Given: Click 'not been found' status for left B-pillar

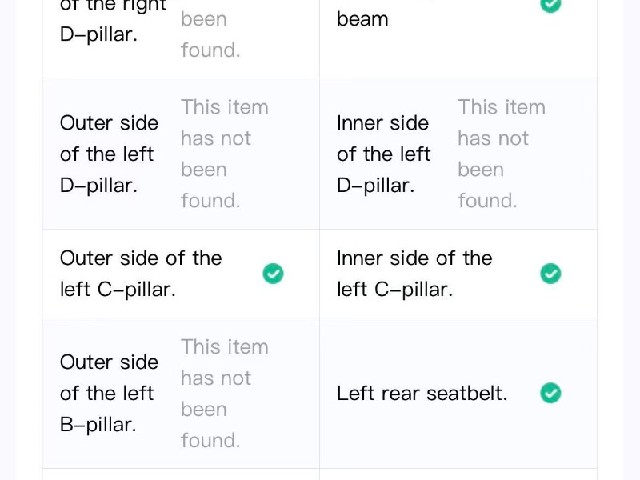Looking at the screenshot, I should click(x=224, y=393).
